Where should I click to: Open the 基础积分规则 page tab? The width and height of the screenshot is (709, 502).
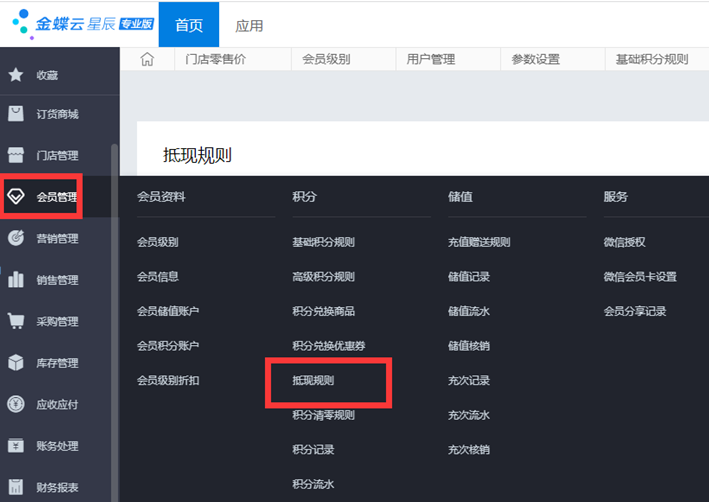[653, 60]
